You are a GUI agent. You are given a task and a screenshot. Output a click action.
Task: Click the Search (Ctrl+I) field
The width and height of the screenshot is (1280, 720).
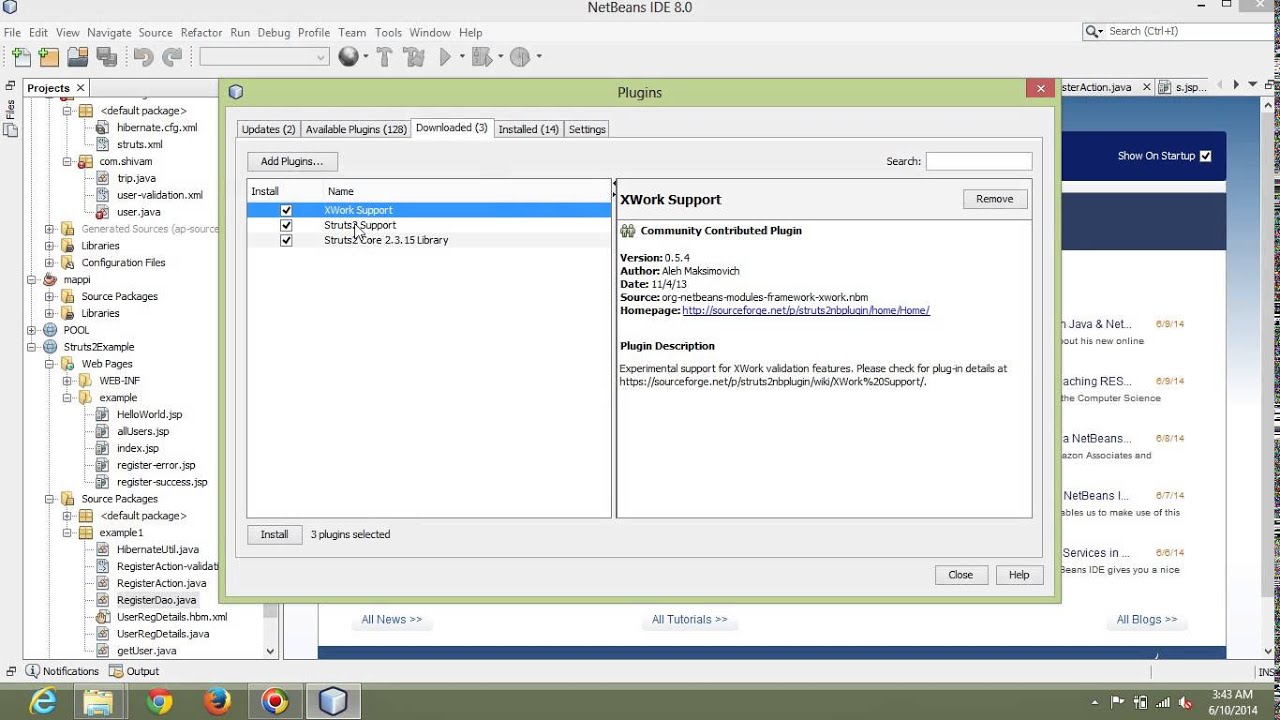tap(1178, 32)
